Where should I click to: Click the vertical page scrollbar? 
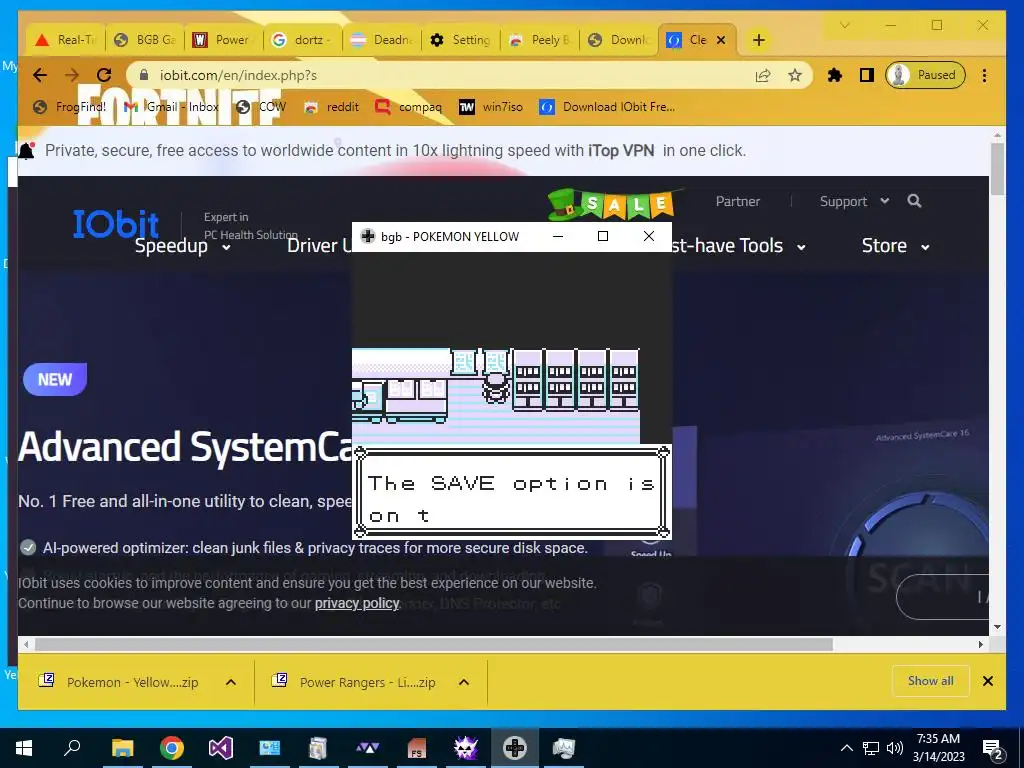click(997, 171)
